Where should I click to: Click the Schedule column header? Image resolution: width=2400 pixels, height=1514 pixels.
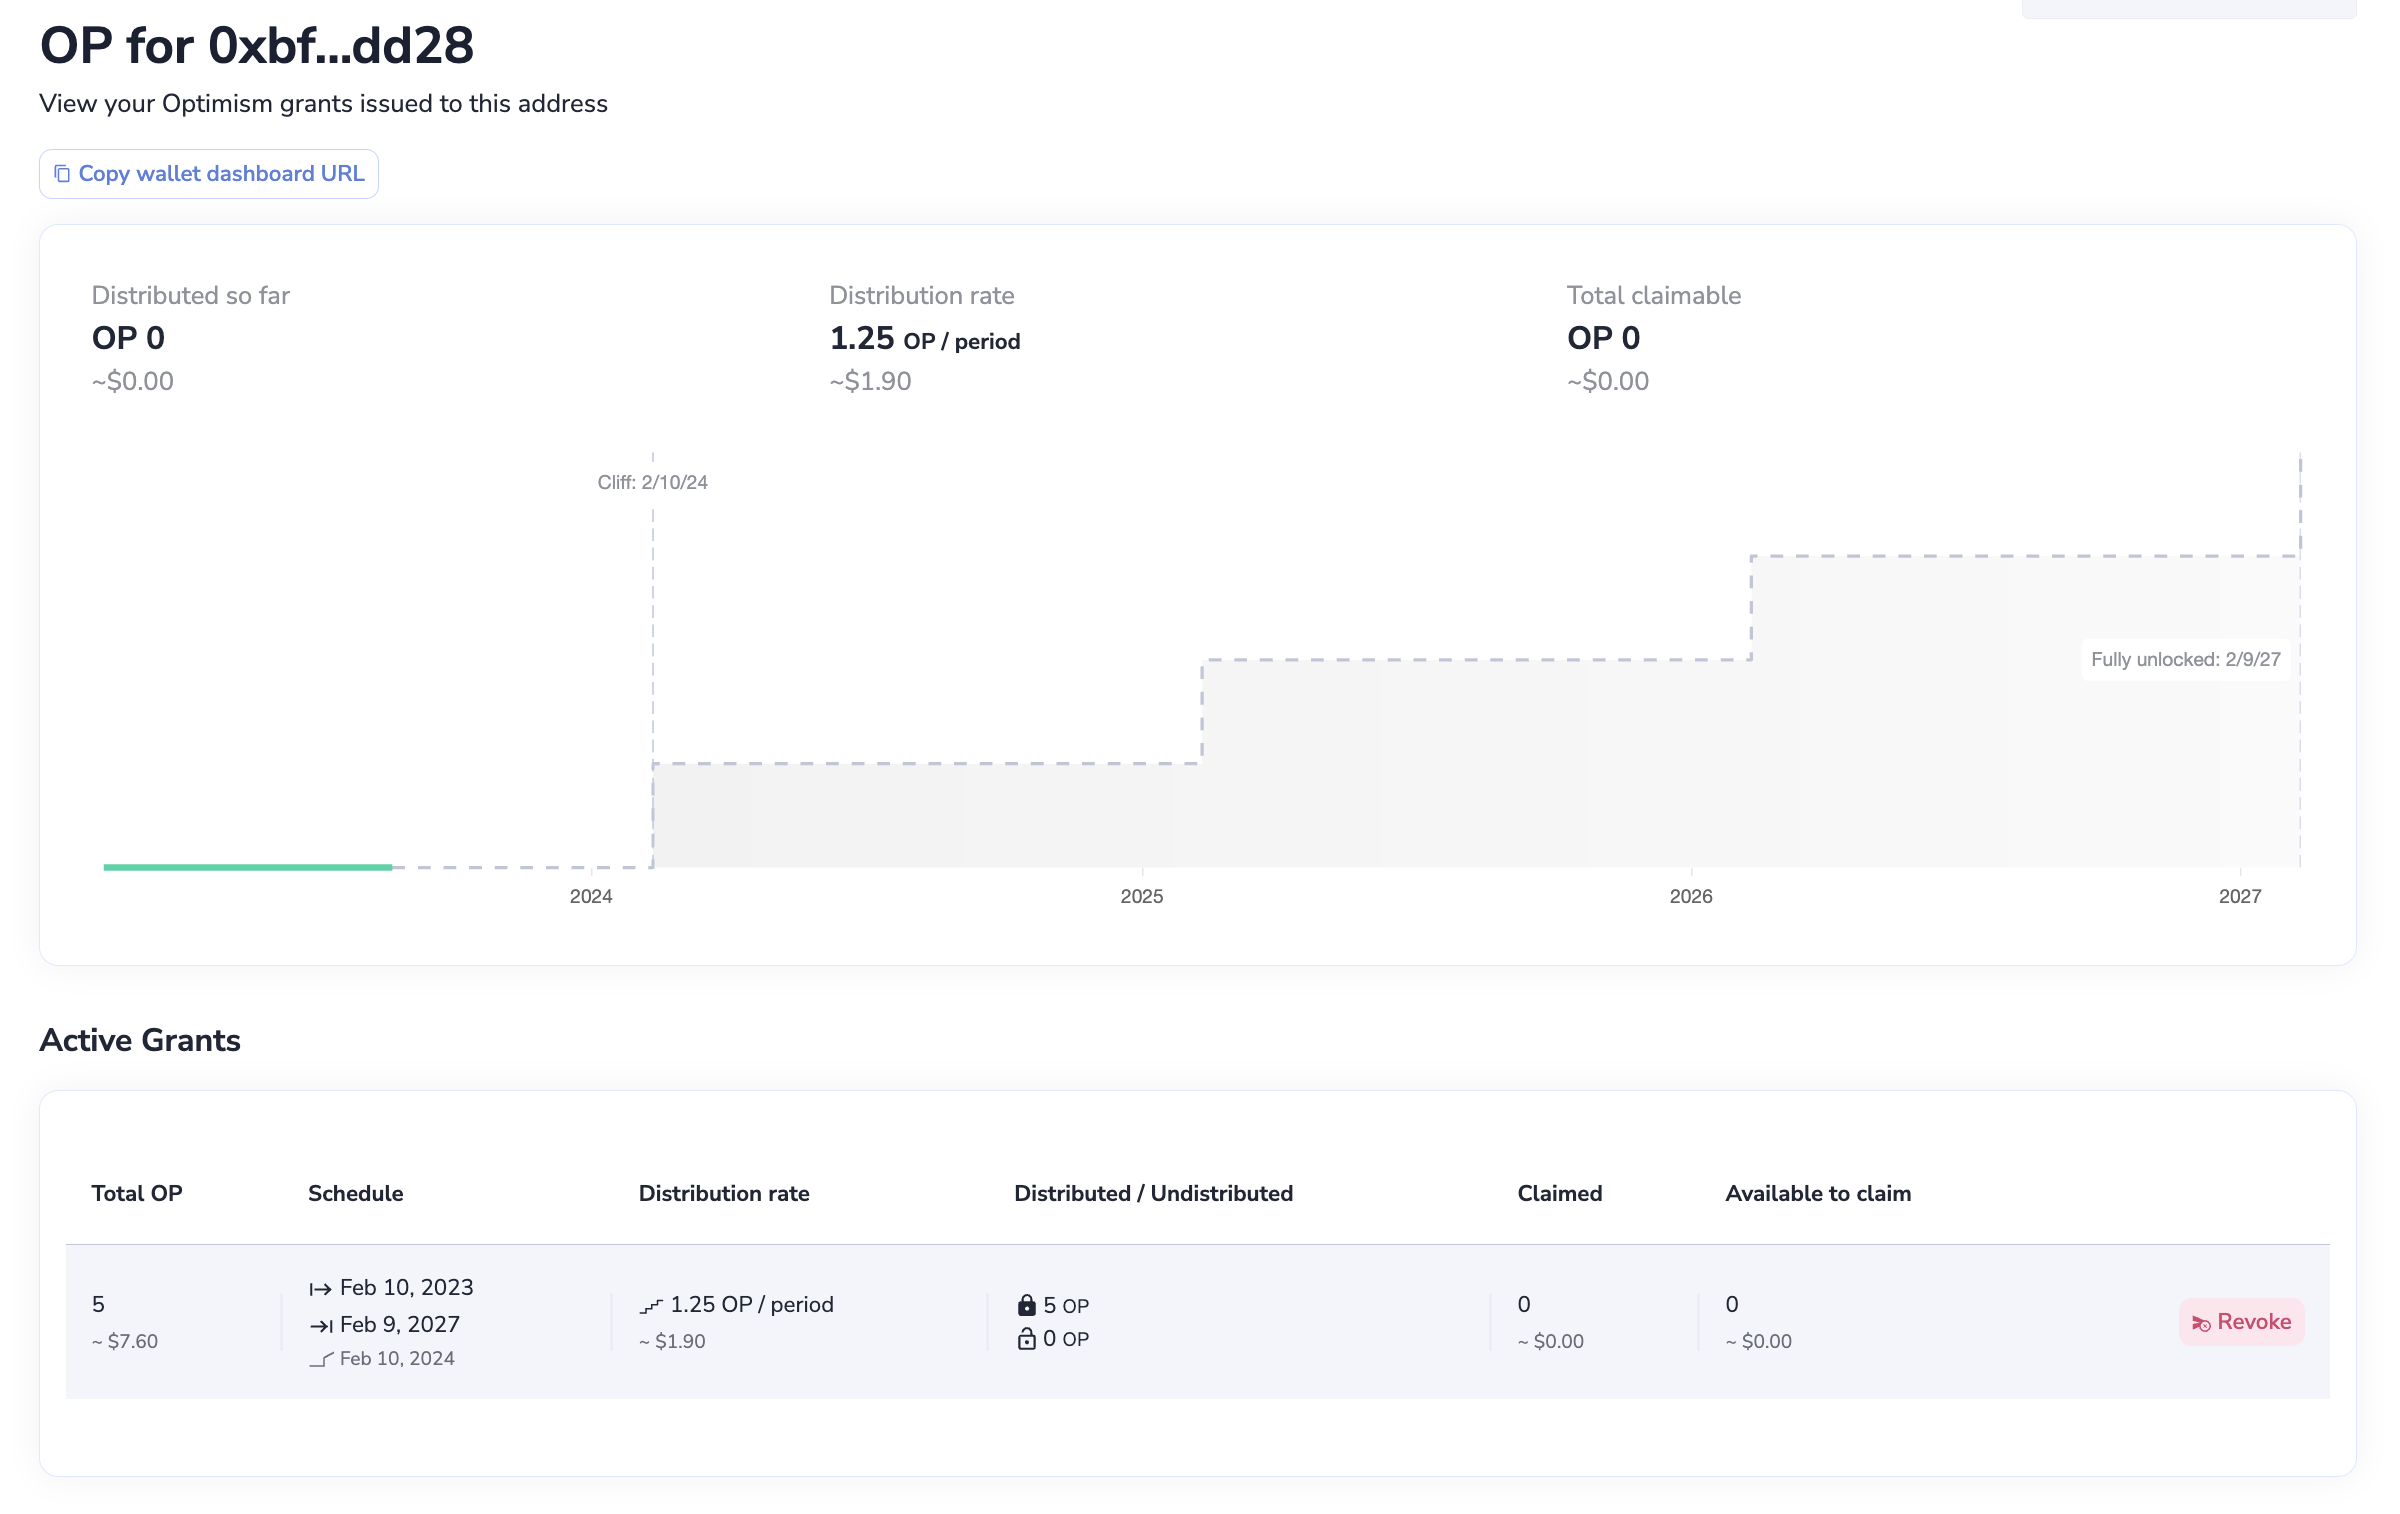tap(355, 1193)
